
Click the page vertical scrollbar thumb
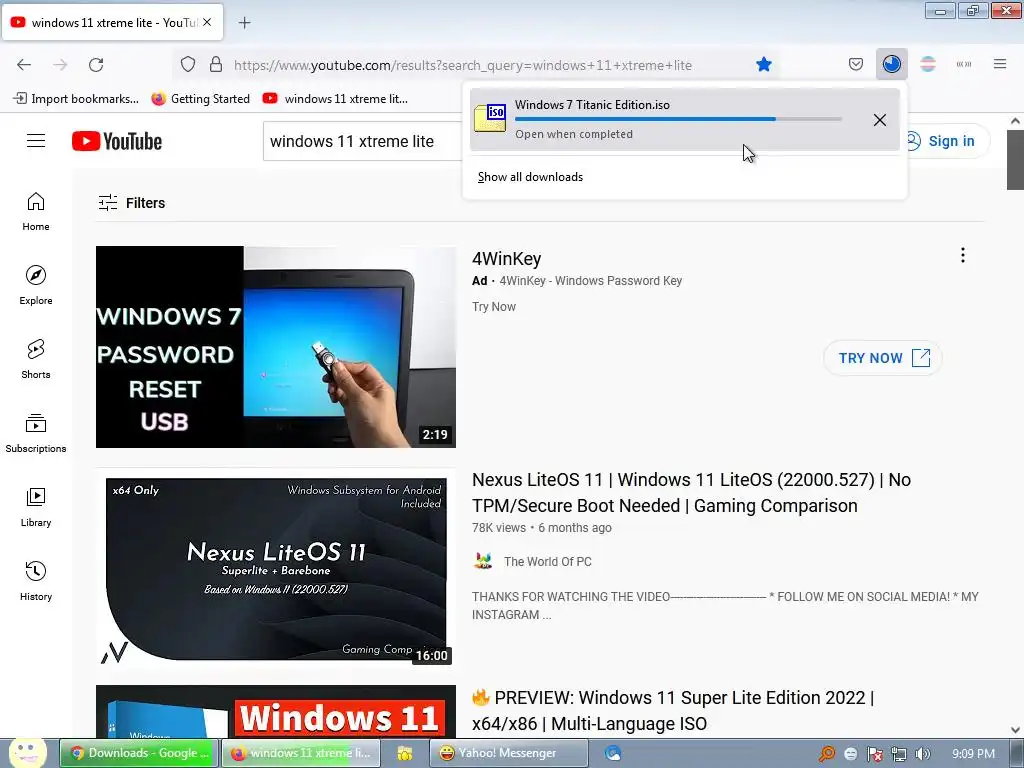[1015, 159]
